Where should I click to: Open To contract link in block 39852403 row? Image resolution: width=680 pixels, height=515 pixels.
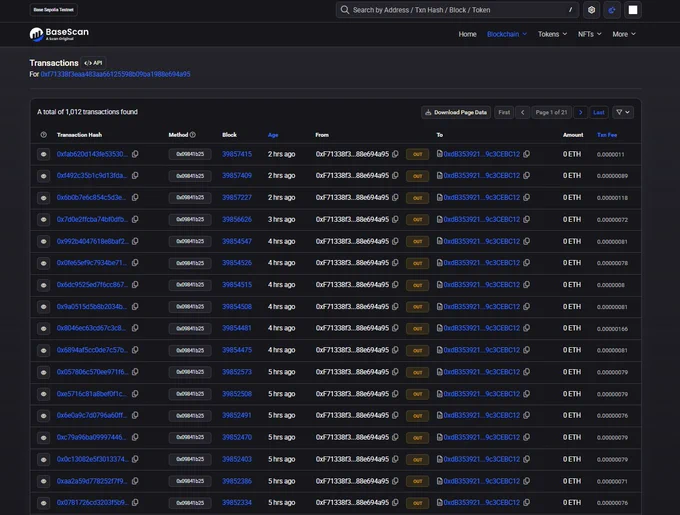tap(481, 459)
